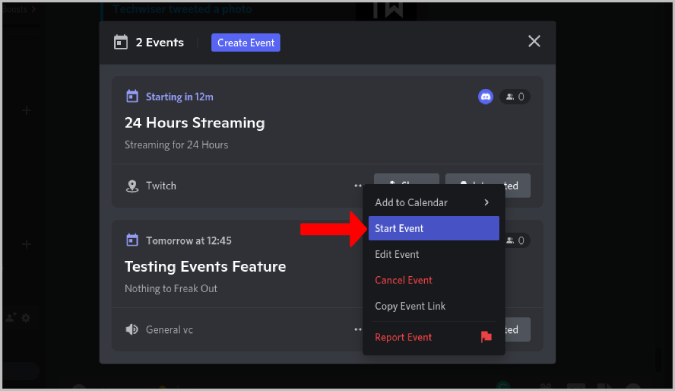Click calendar icon next to Tomorrow at 12:45
This screenshot has height=391, width=675.
click(x=132, y=240)
